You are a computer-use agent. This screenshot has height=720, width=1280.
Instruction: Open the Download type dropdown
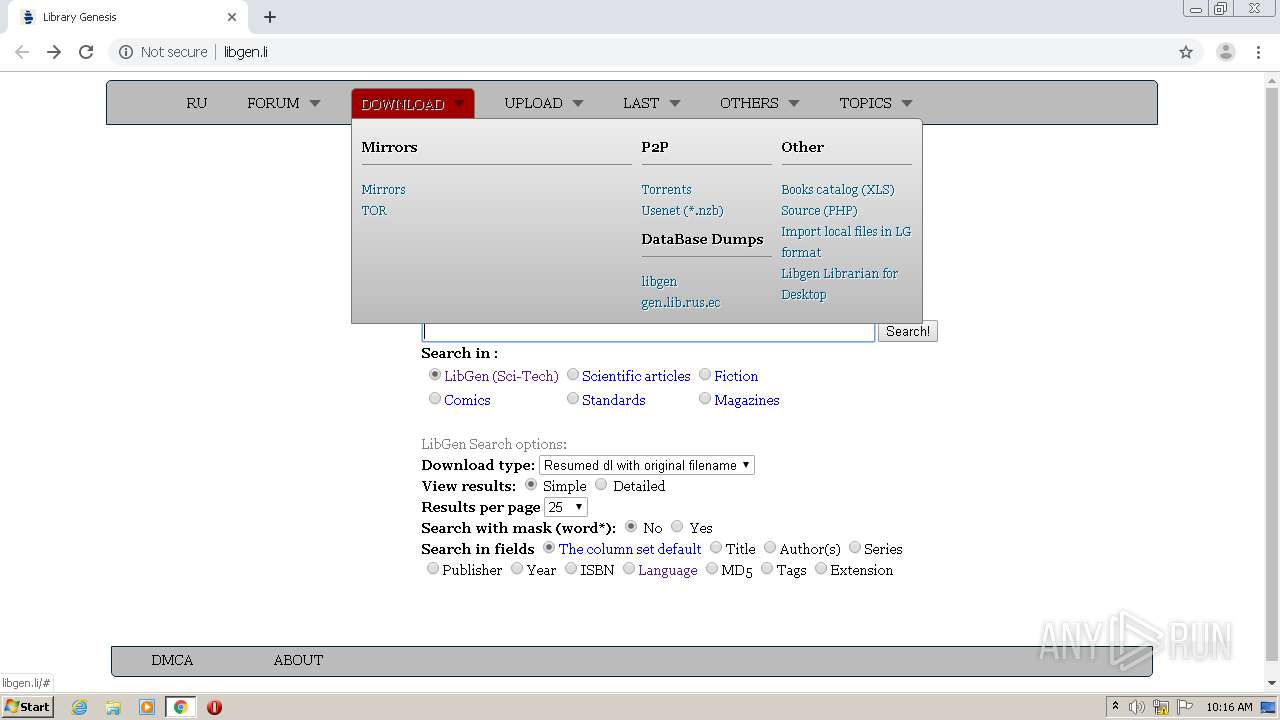[x=647, y=465]
